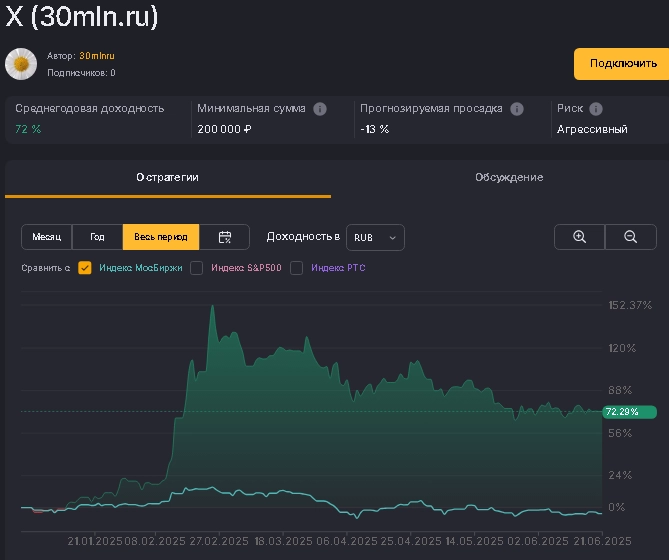Click the daisy author avatar
This screenshot has width=669, height=560.
click(21, 63)
